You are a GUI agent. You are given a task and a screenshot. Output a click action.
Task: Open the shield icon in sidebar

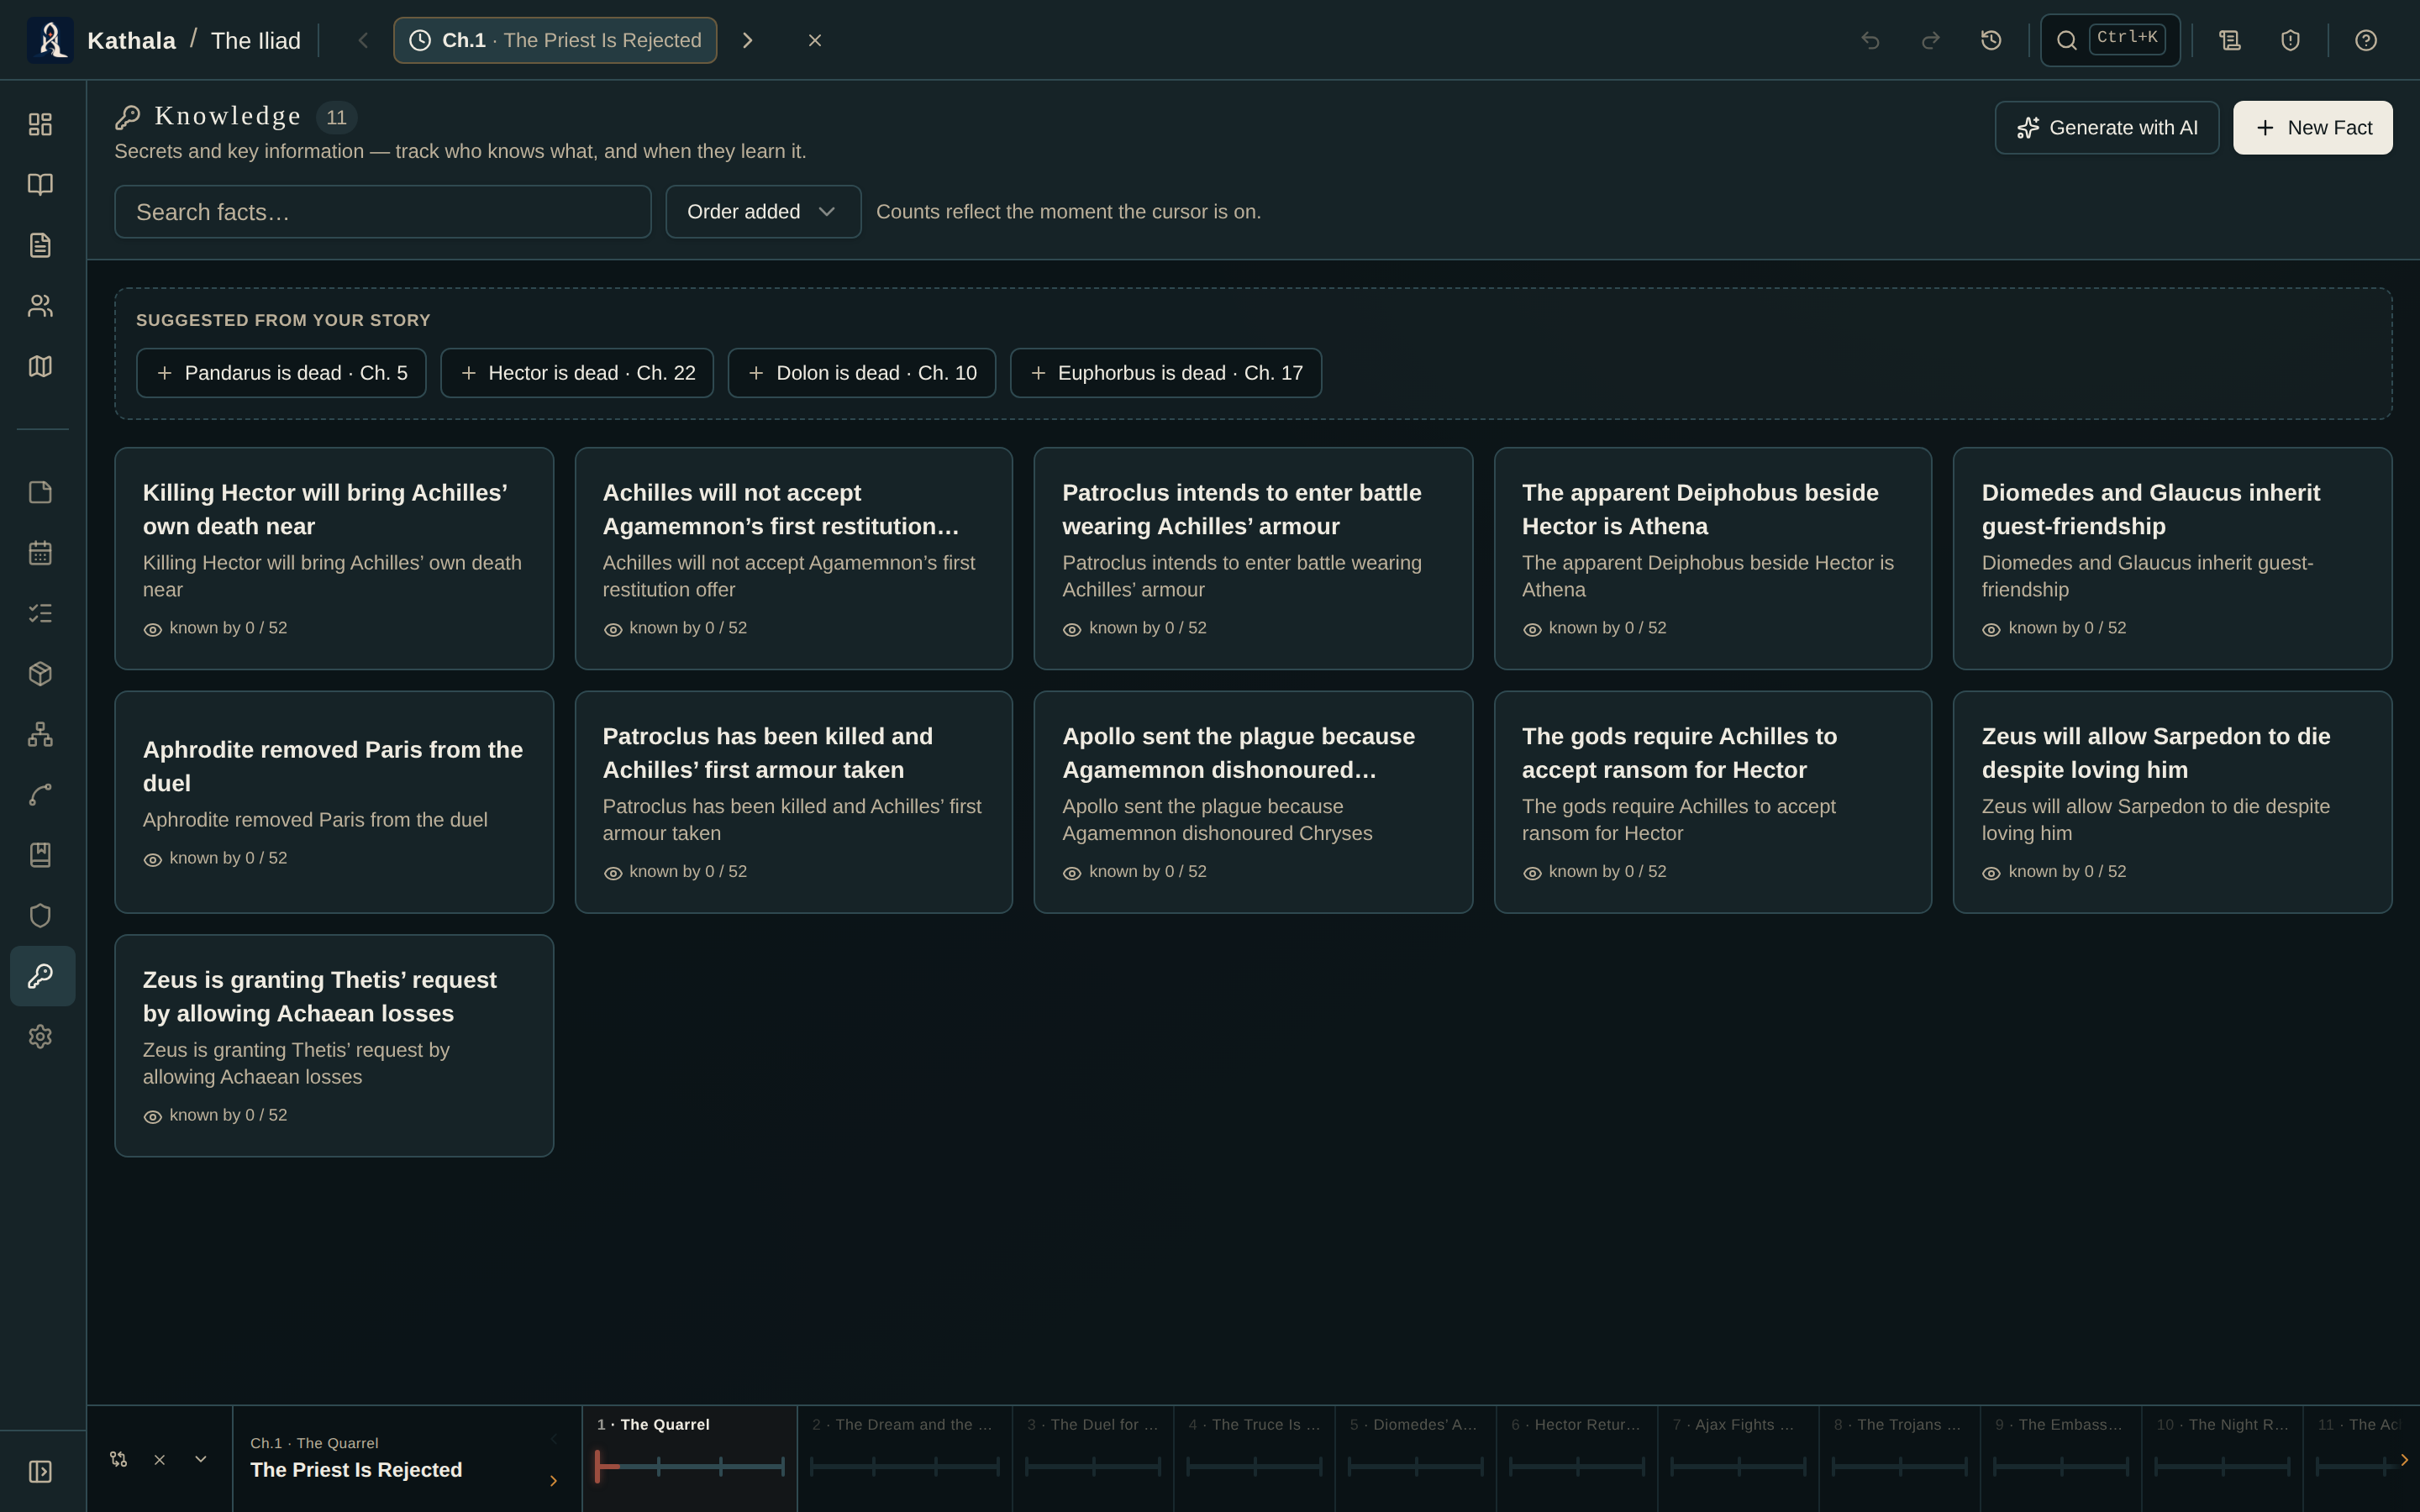pos(40,916)
